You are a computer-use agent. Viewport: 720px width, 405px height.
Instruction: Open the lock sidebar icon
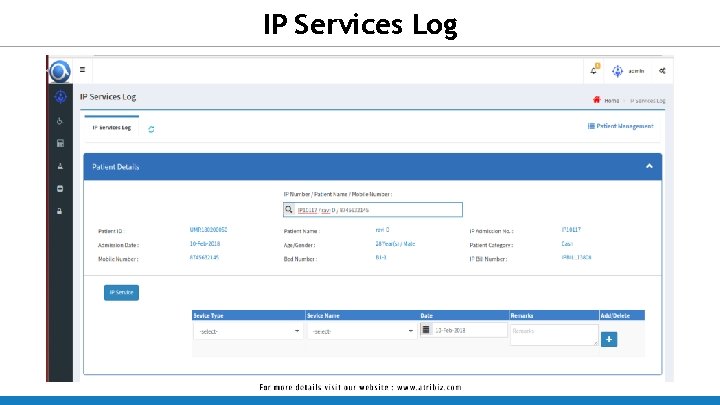point(60,211)
